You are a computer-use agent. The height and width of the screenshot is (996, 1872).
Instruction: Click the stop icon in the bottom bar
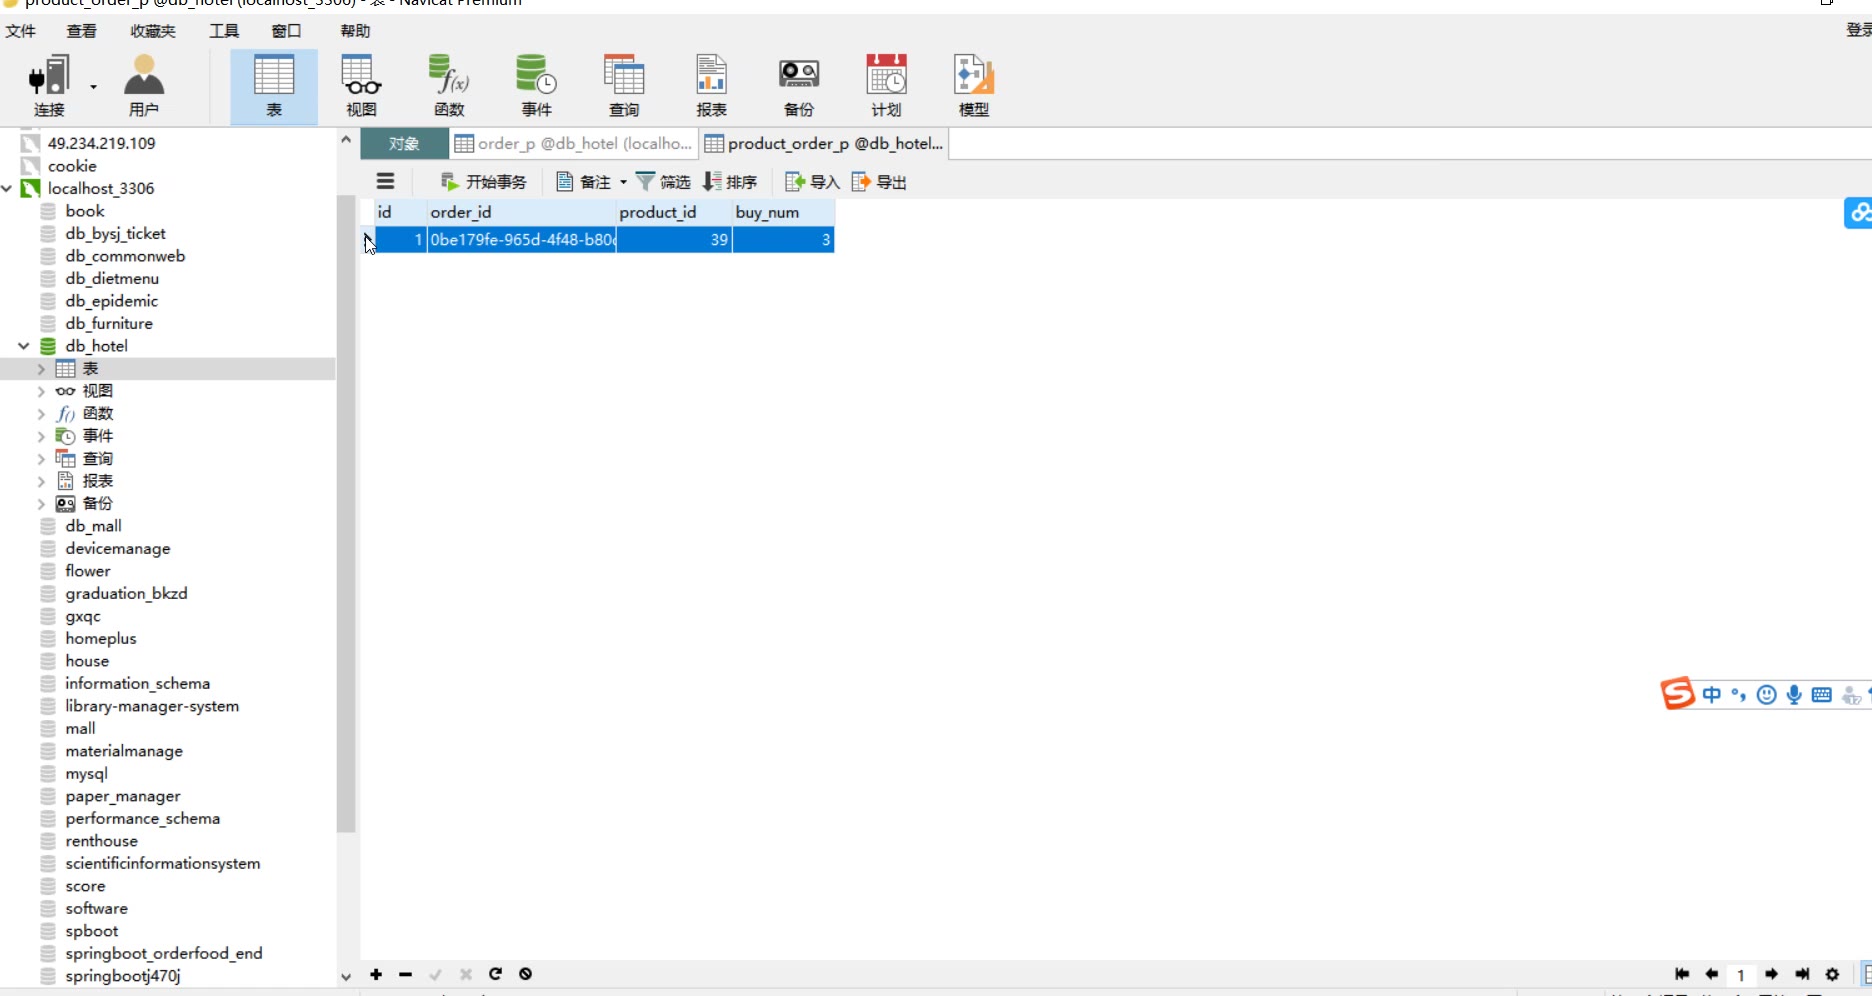pyautogui.click(x=525, y=974)
